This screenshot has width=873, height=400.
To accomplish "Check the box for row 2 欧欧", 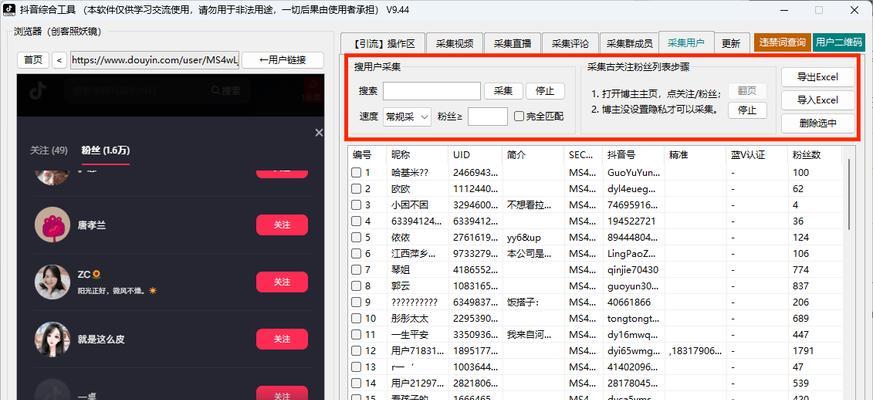I will tap(356, 189).
